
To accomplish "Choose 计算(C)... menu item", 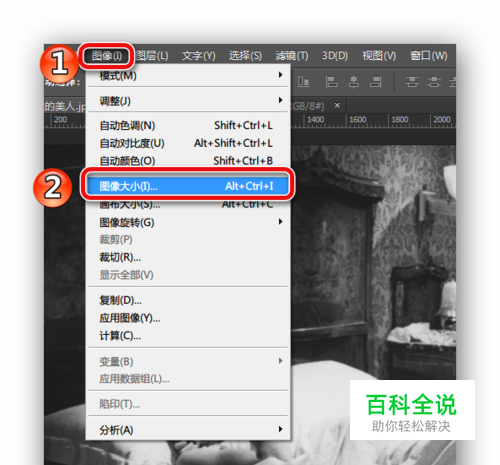I will point(188,336).
